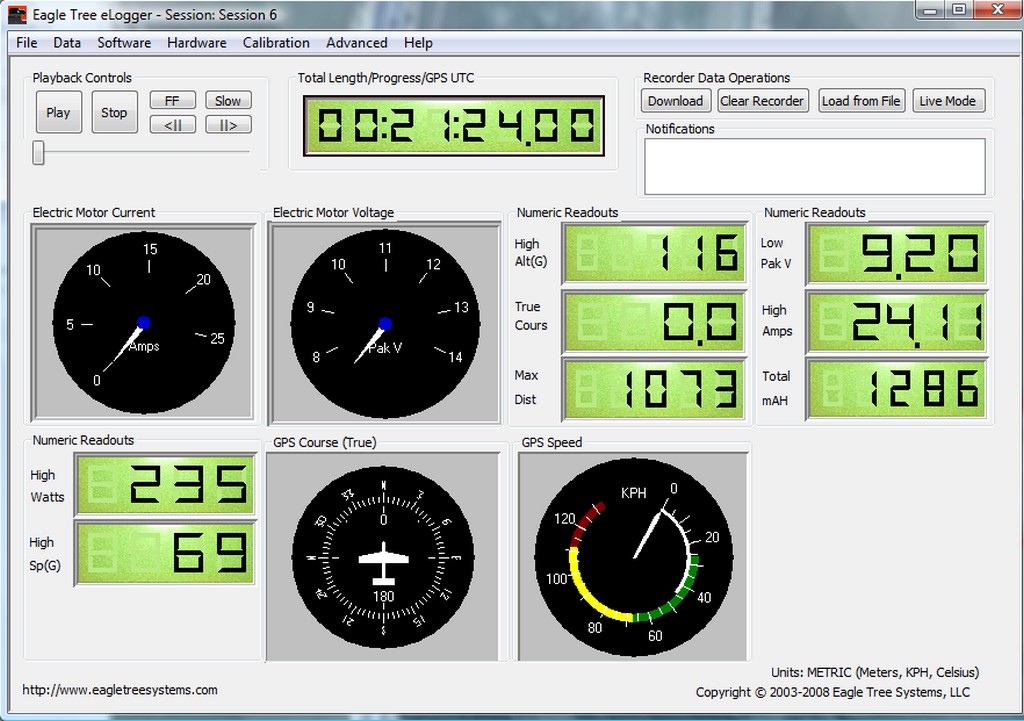Open the Help menu
This screenshot has height=721, width=1024.
coord(418,43)
